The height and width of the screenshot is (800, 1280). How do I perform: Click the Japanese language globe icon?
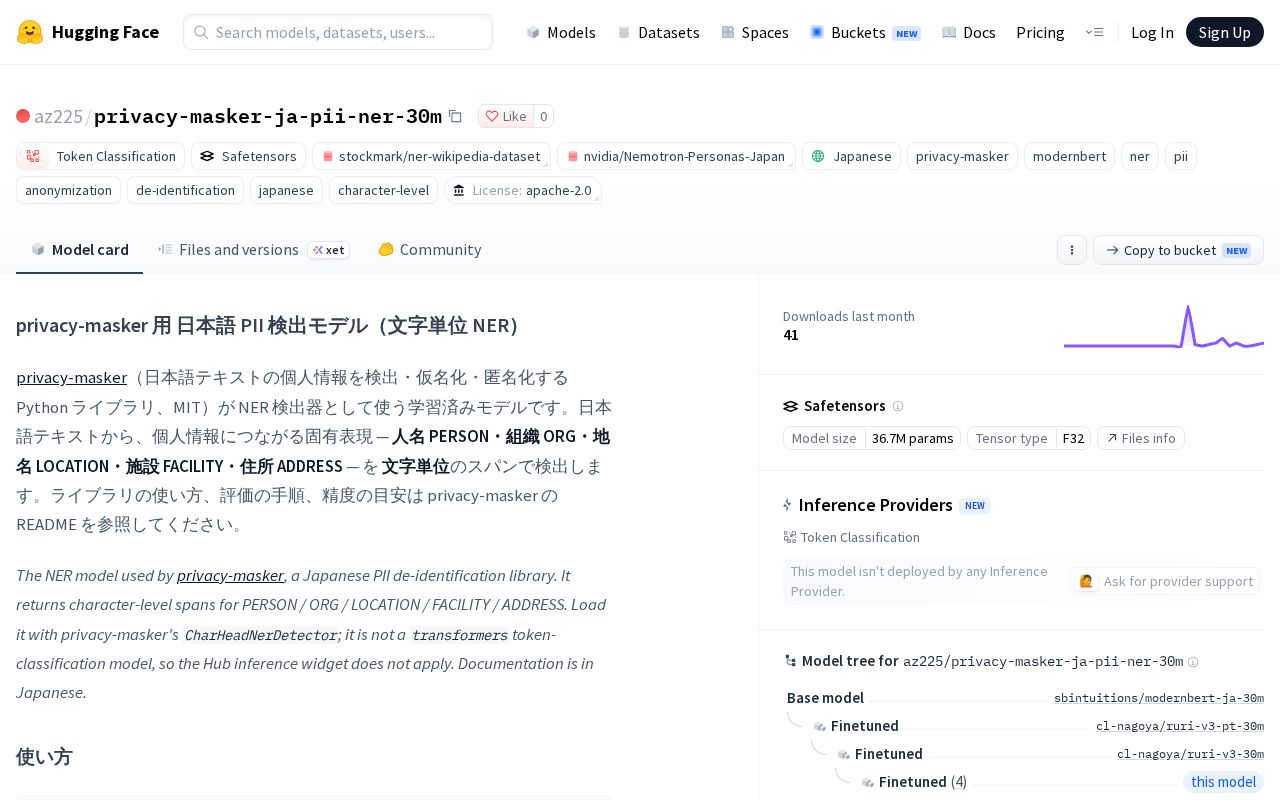(818, 156)
